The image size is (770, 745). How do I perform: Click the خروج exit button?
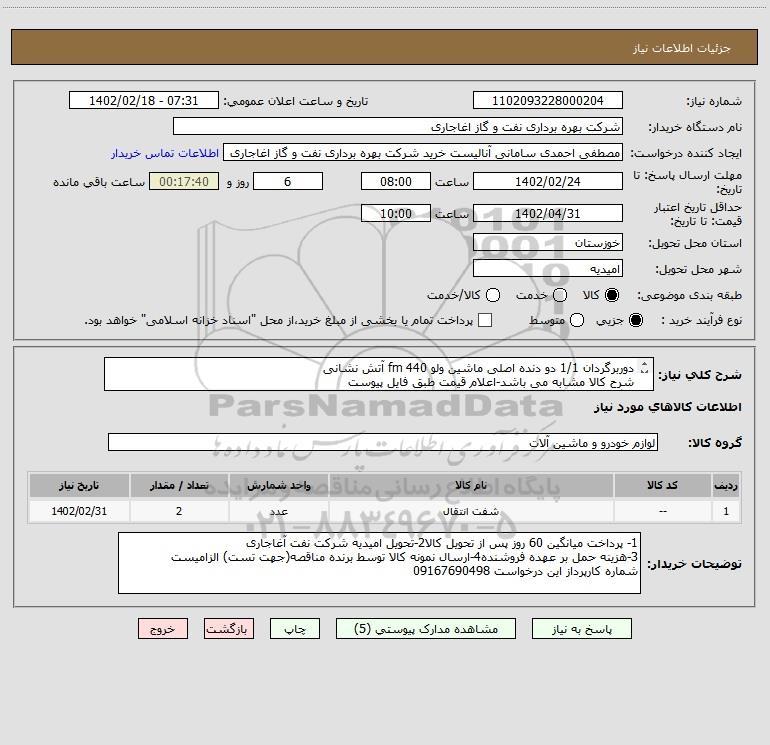[x=163, y=629]
